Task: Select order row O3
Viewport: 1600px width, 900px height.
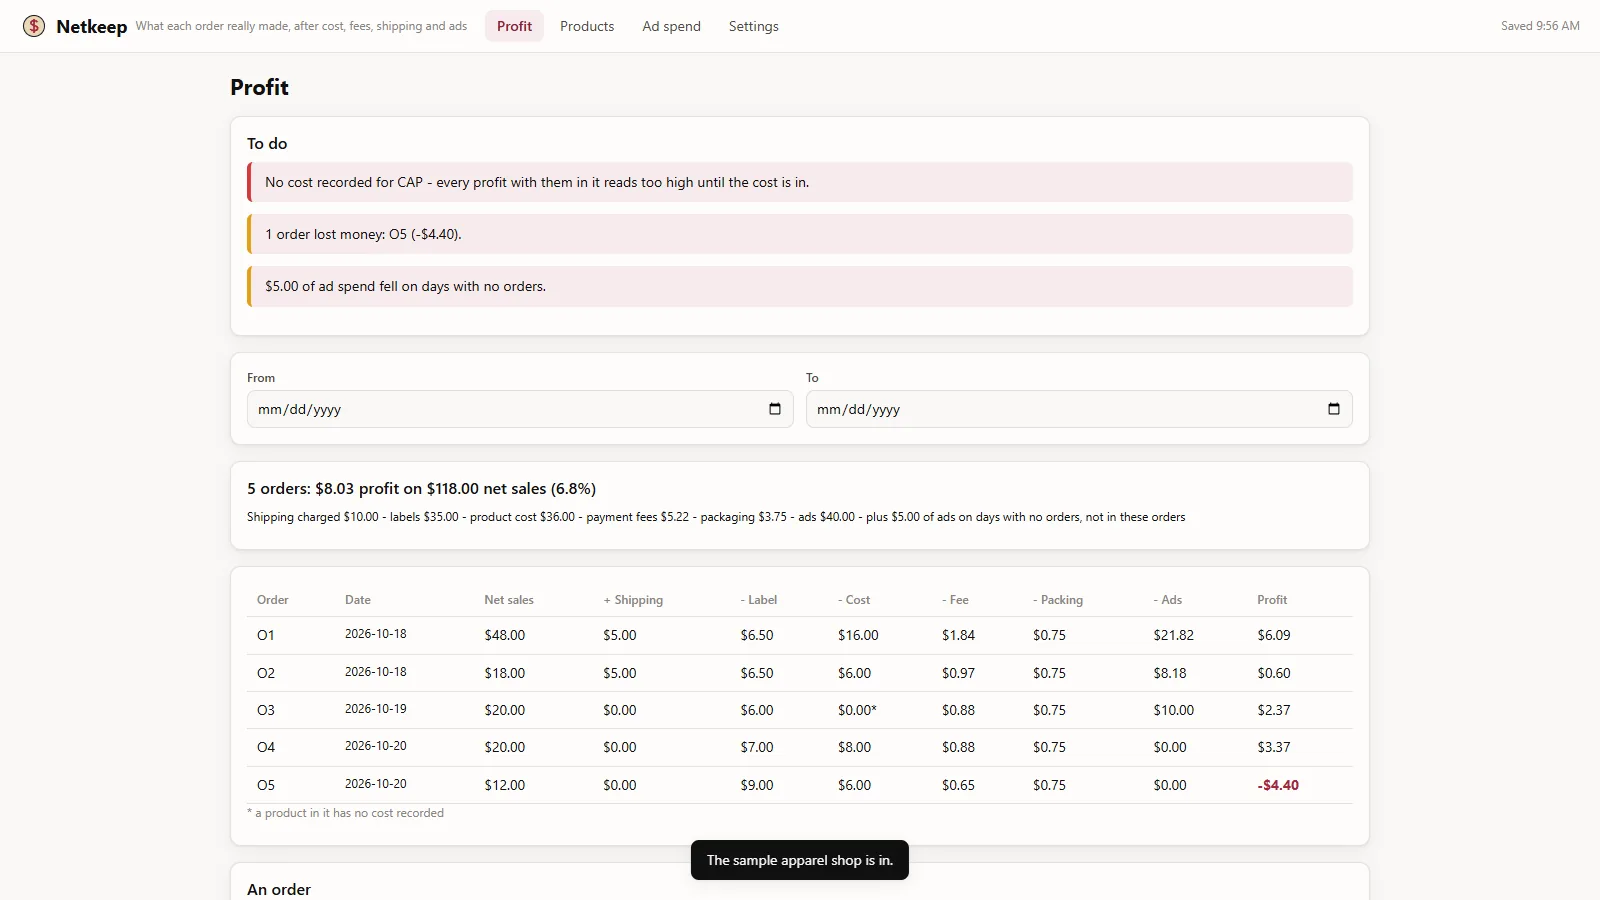Action: (800, 710)
